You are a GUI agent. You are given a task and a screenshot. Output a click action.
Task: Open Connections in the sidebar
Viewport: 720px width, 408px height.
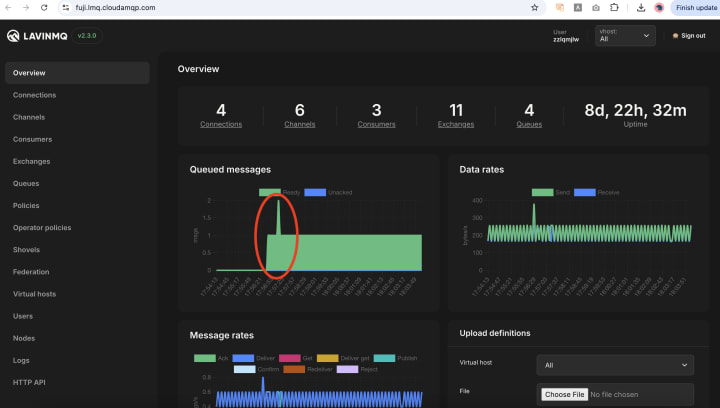pos(34,95)
